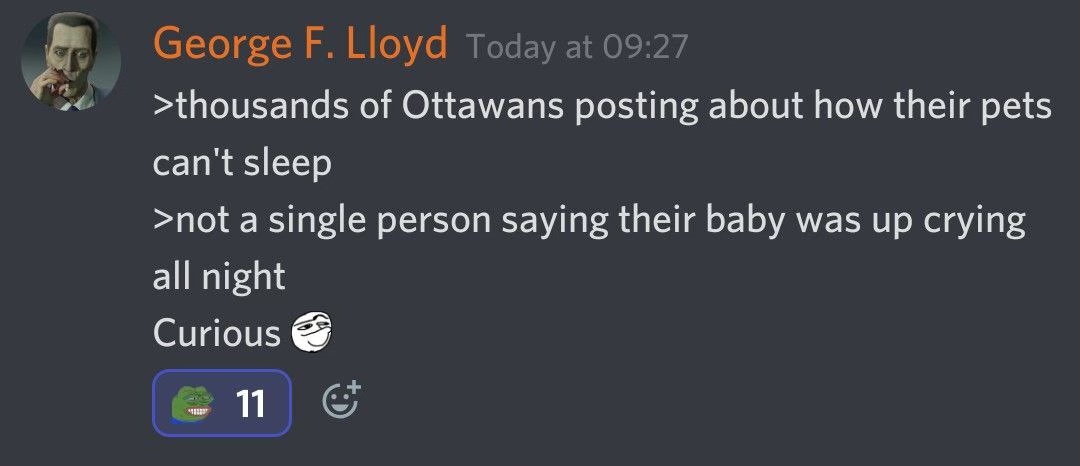Click the text can't sleep
Viewport: 1080px width, 466px height.
[242, 164]
